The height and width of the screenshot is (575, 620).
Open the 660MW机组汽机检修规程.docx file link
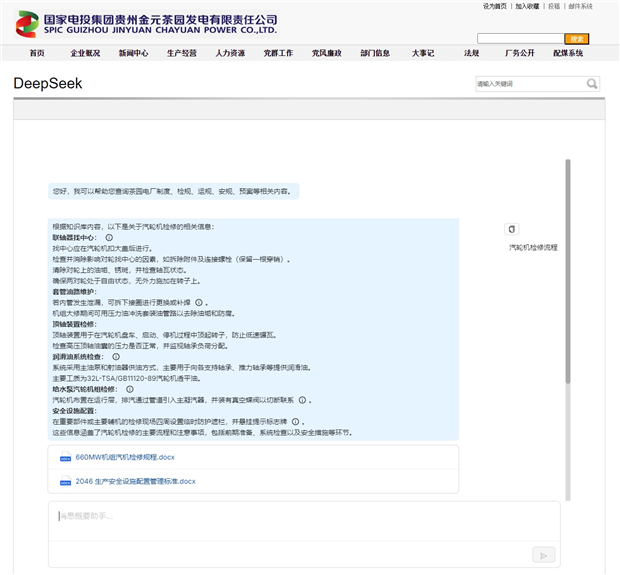tap(125, 457)
